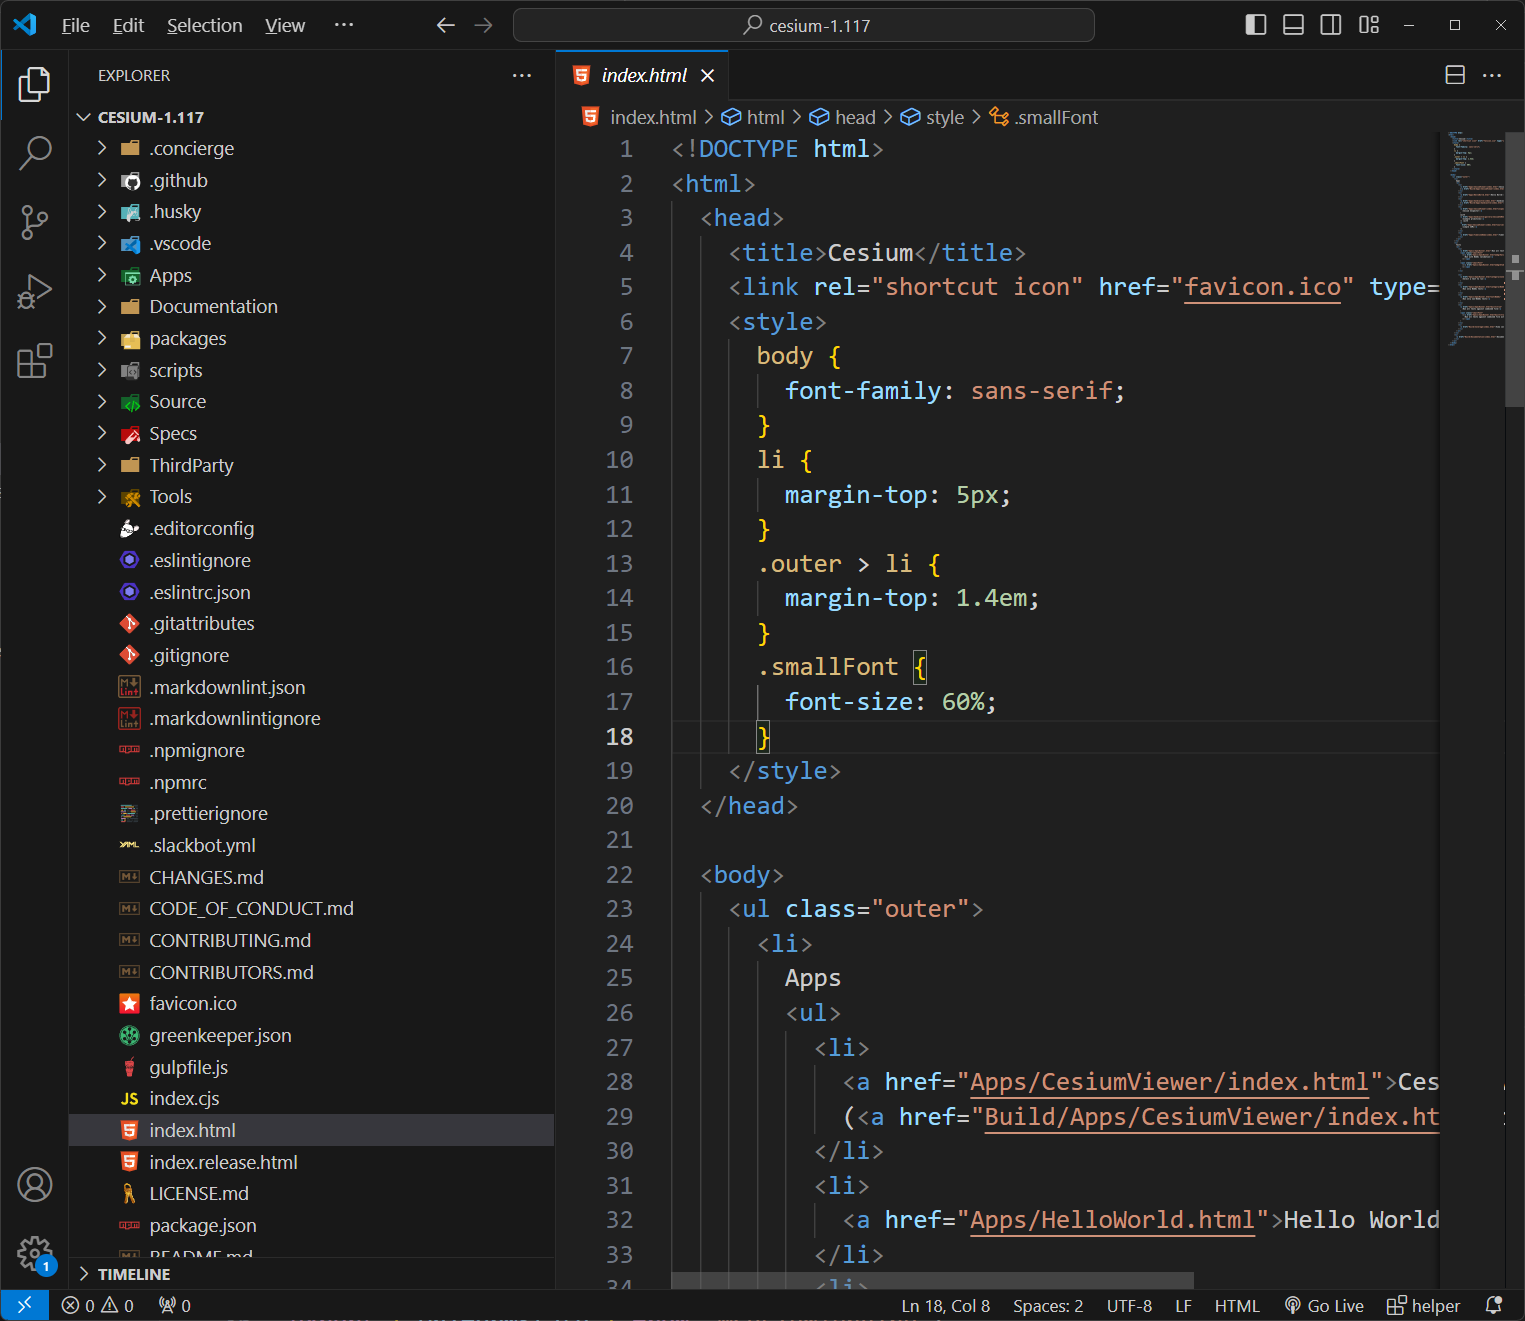
Task: Open the View menu
Action: (285, 25)
